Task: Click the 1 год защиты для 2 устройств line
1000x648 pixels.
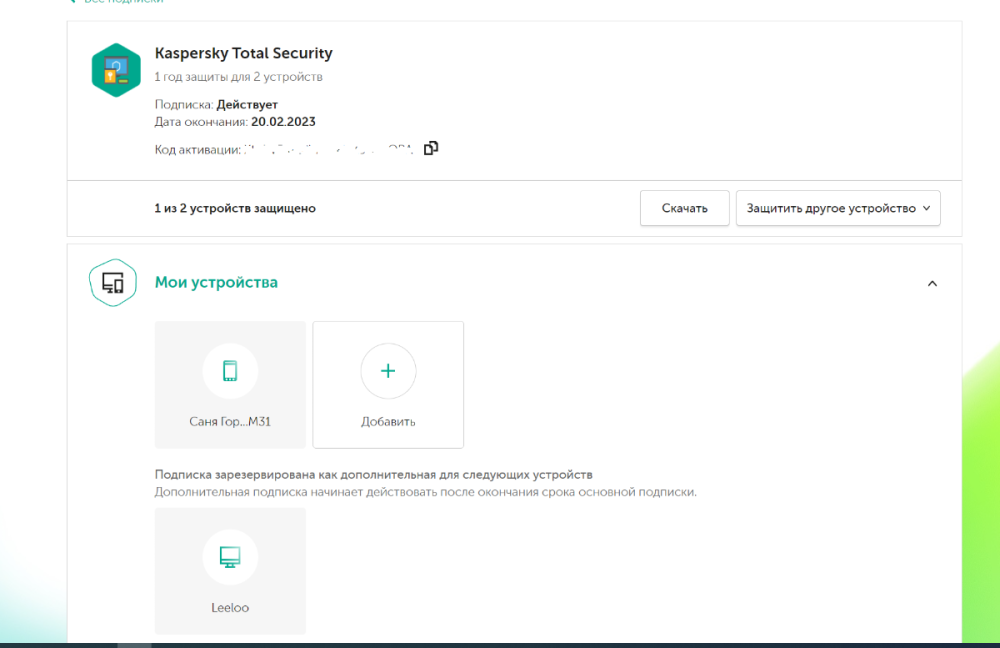Action: (x=238, y=77)
